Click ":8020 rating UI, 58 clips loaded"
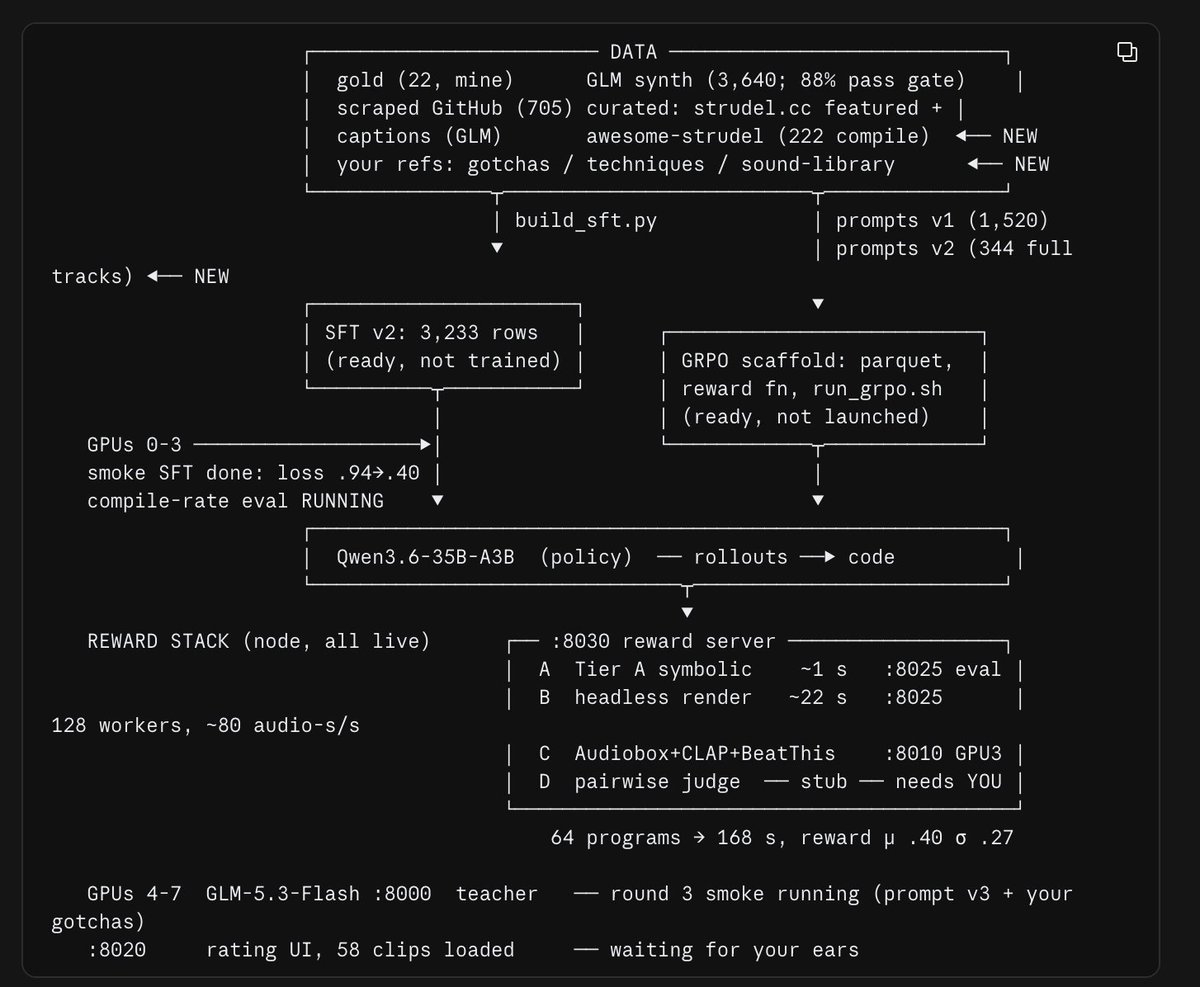 (x=301, y=949)
